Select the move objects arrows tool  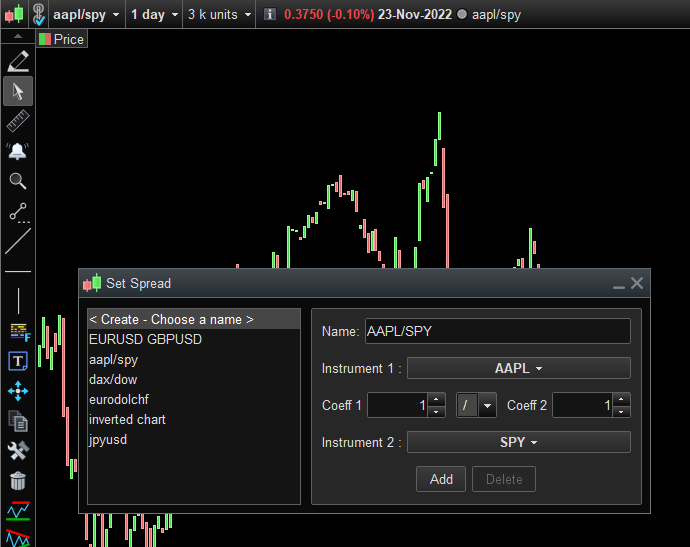[18, 391]
